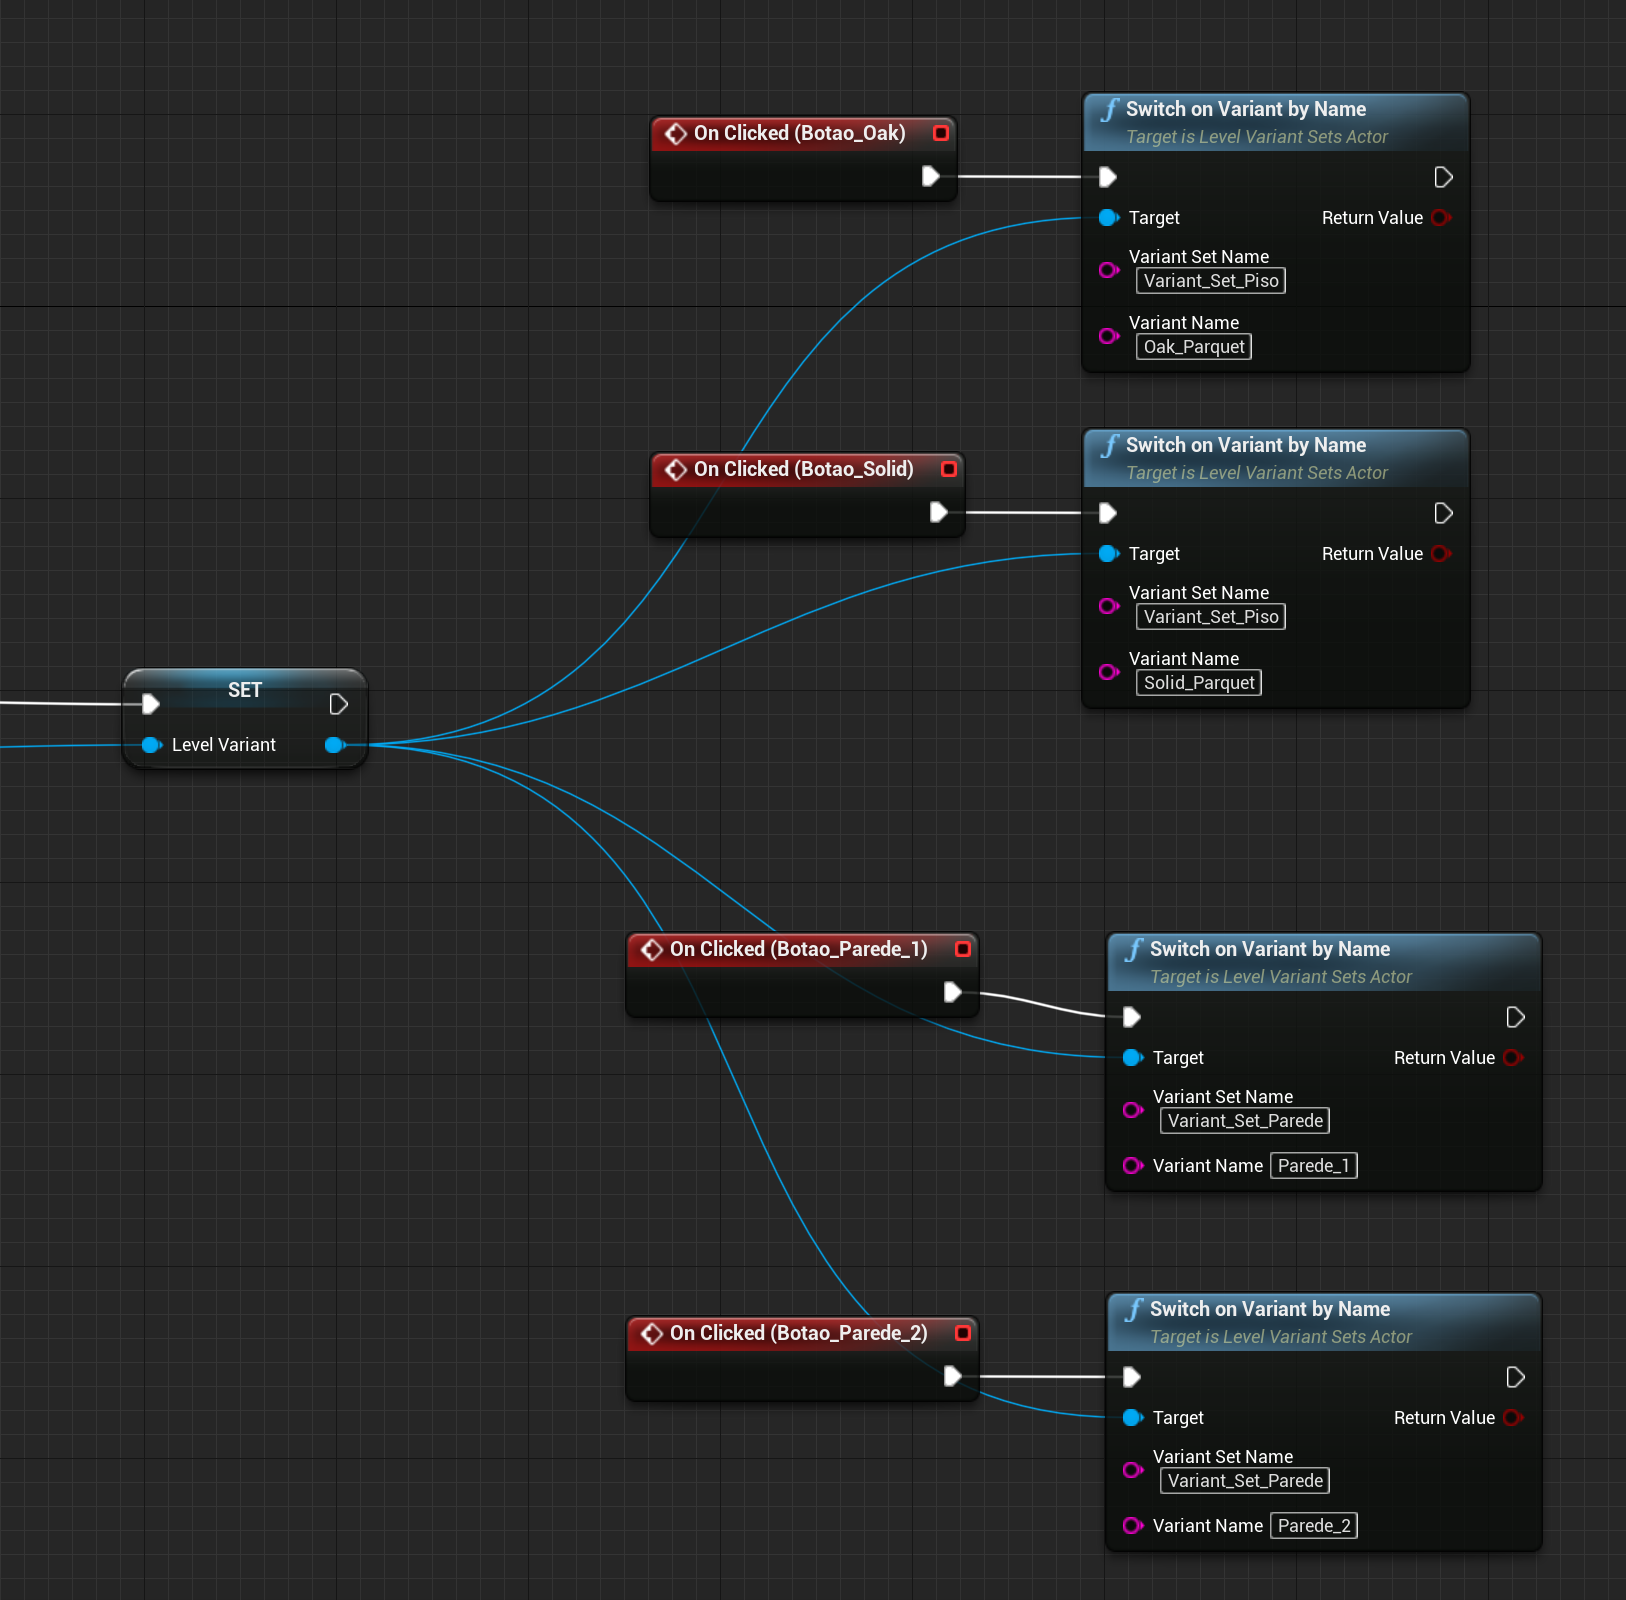The height and width of the screenshot is (1600, 1626).
Task: Select the On Clicked (Botao_Oak) event node title
Action: pos(799,133)
